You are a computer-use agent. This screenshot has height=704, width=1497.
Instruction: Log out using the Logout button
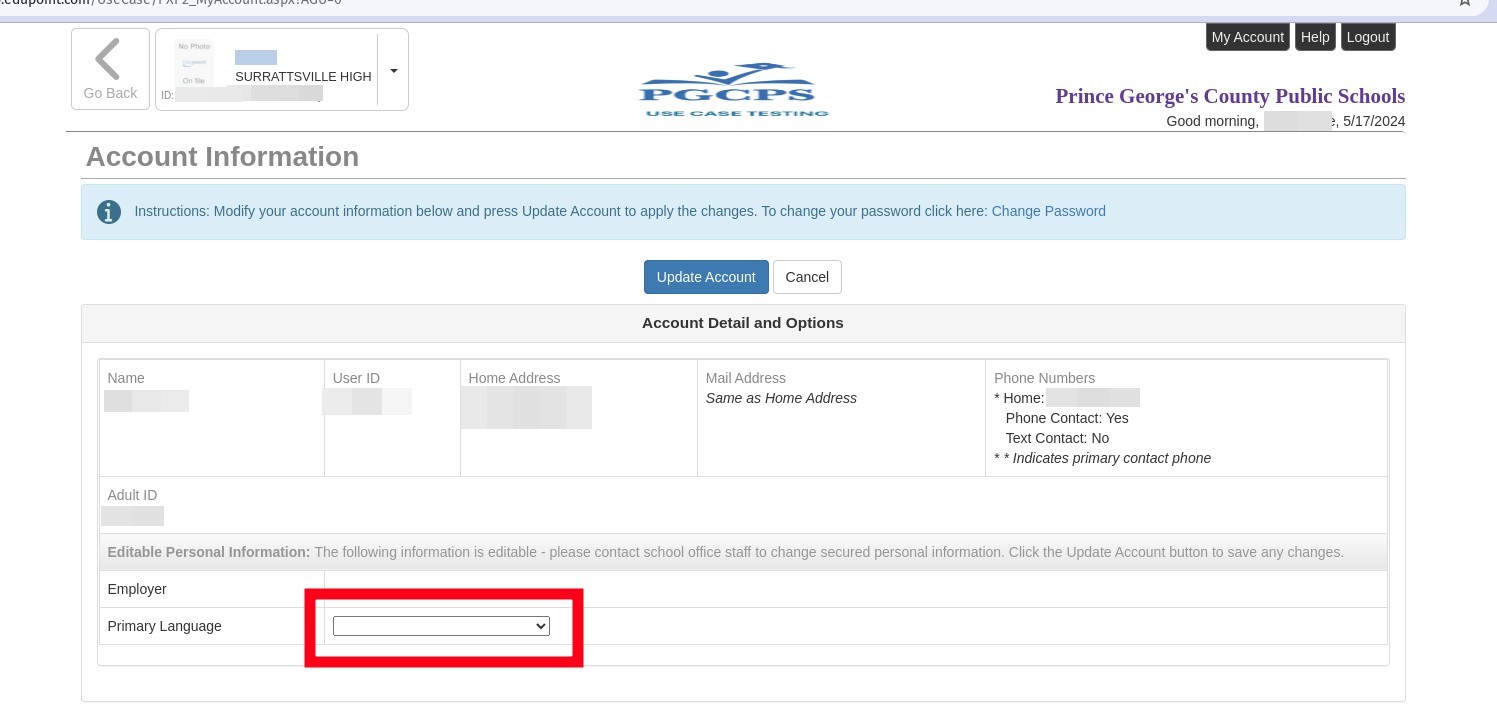pos(1367,37)
